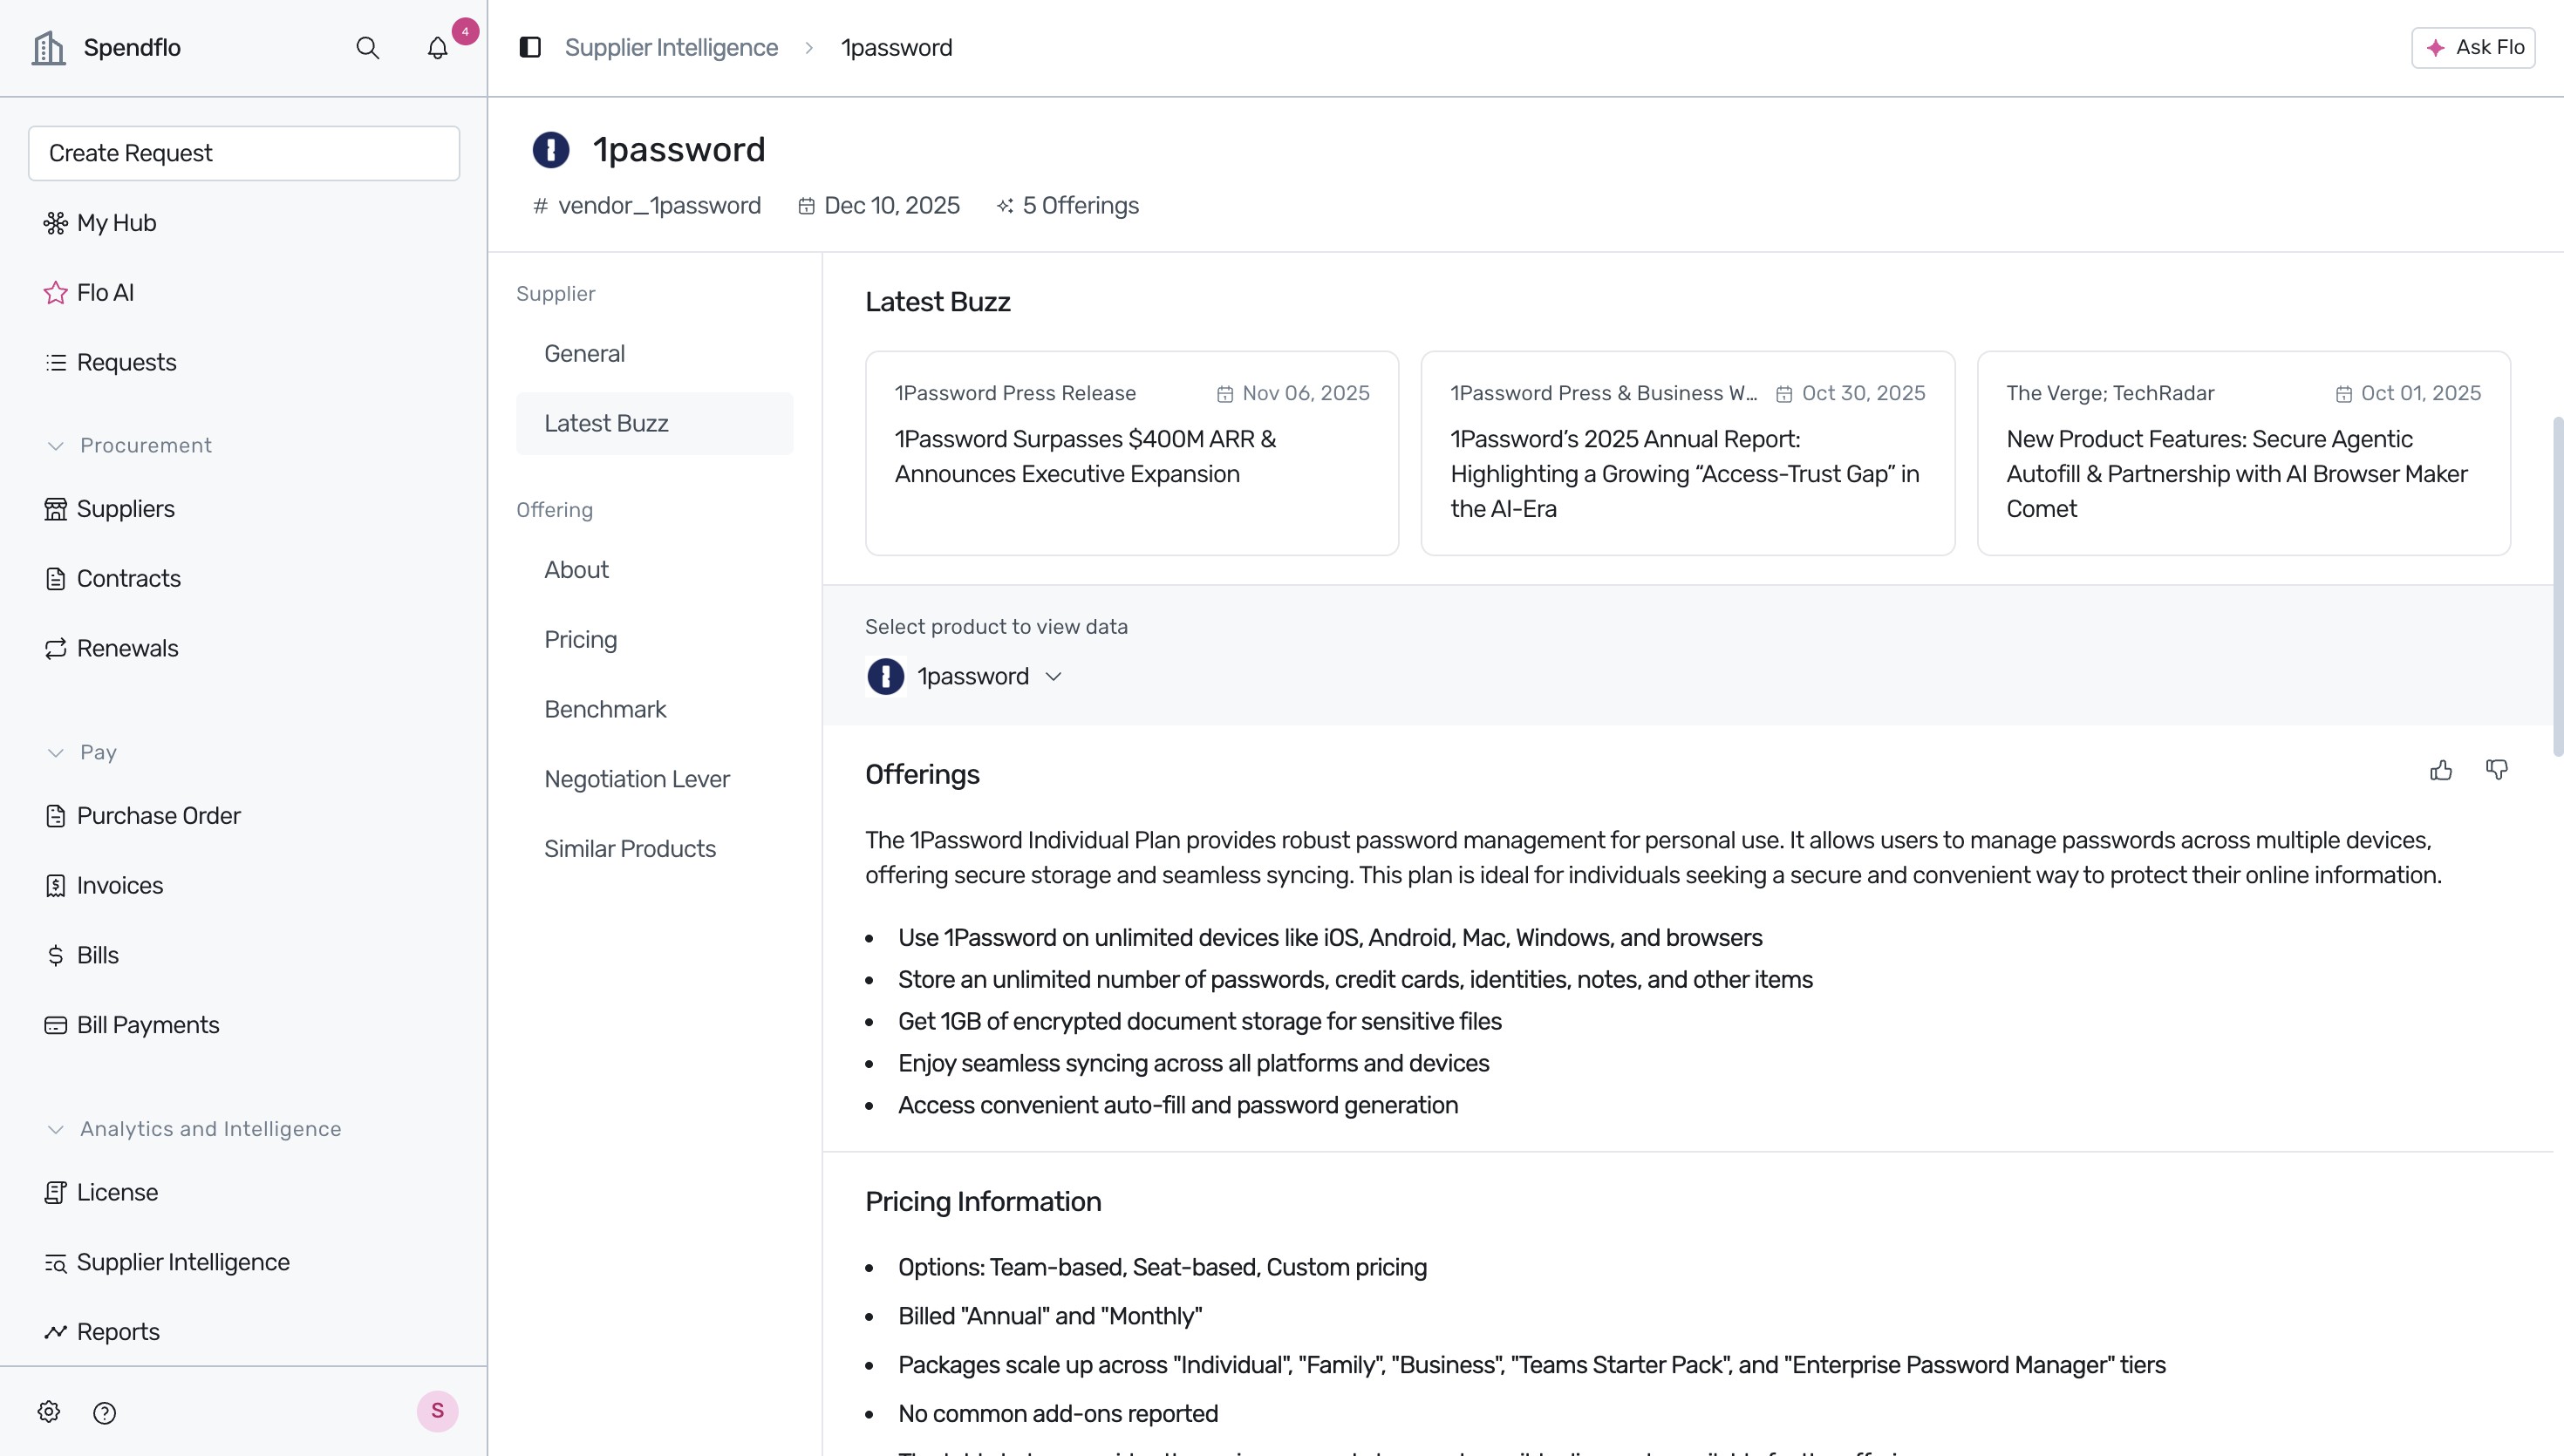Open help question mark icon
This screenshot has width=2564, height=1456.
point(104,1412)
